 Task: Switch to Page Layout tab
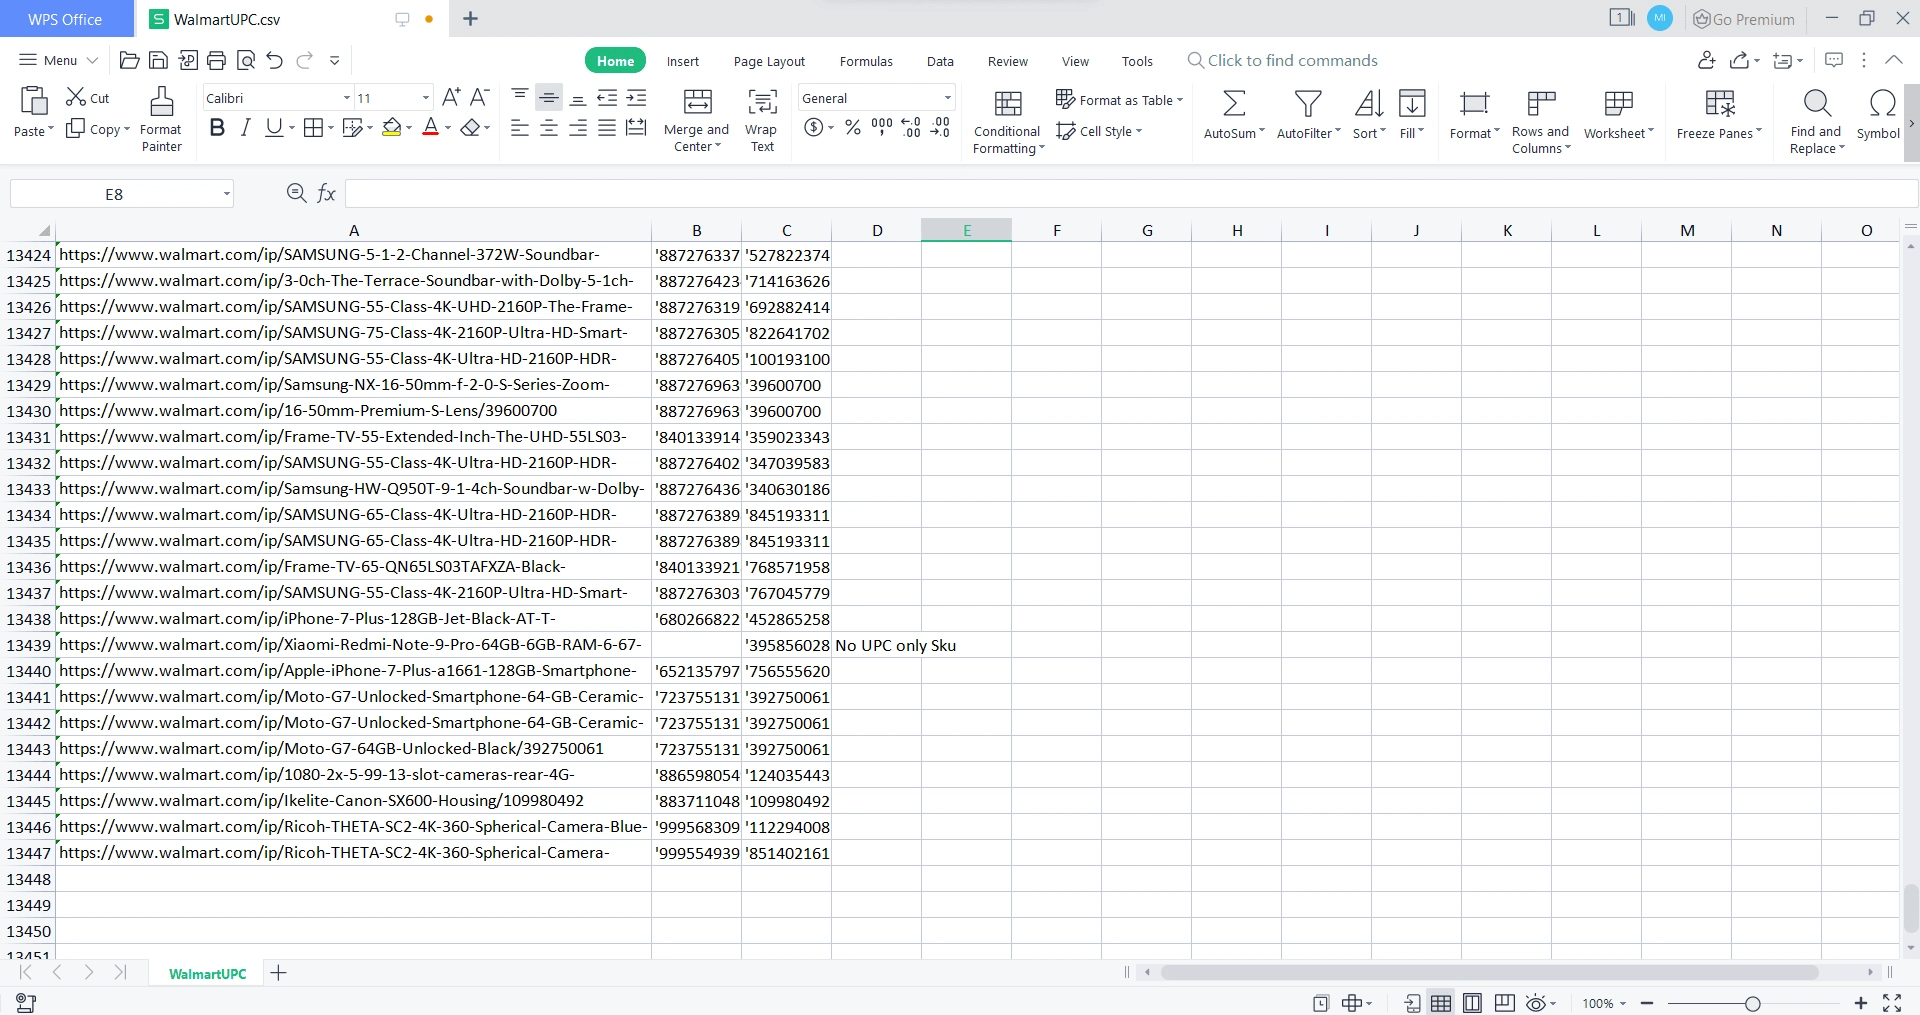click(769, 61)
